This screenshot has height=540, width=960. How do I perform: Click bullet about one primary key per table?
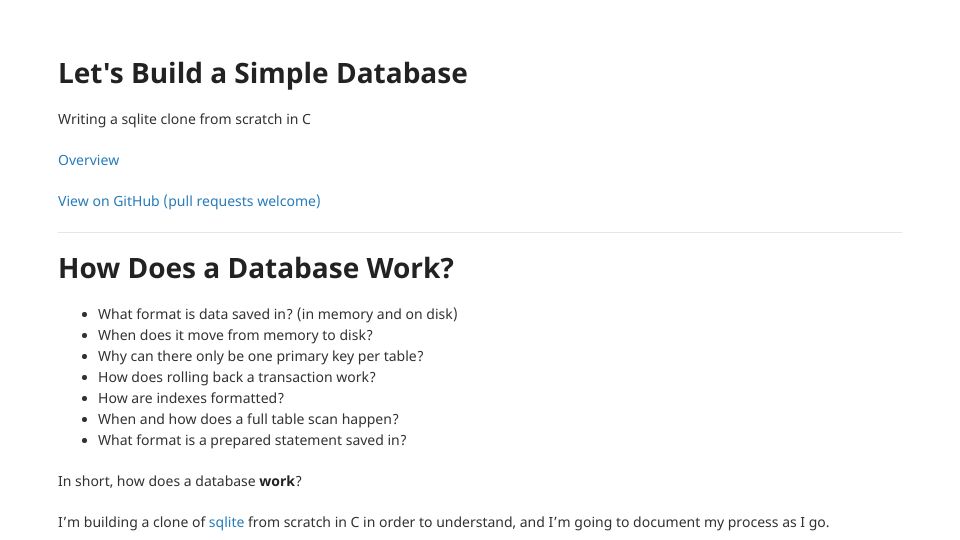coord(261,356)
